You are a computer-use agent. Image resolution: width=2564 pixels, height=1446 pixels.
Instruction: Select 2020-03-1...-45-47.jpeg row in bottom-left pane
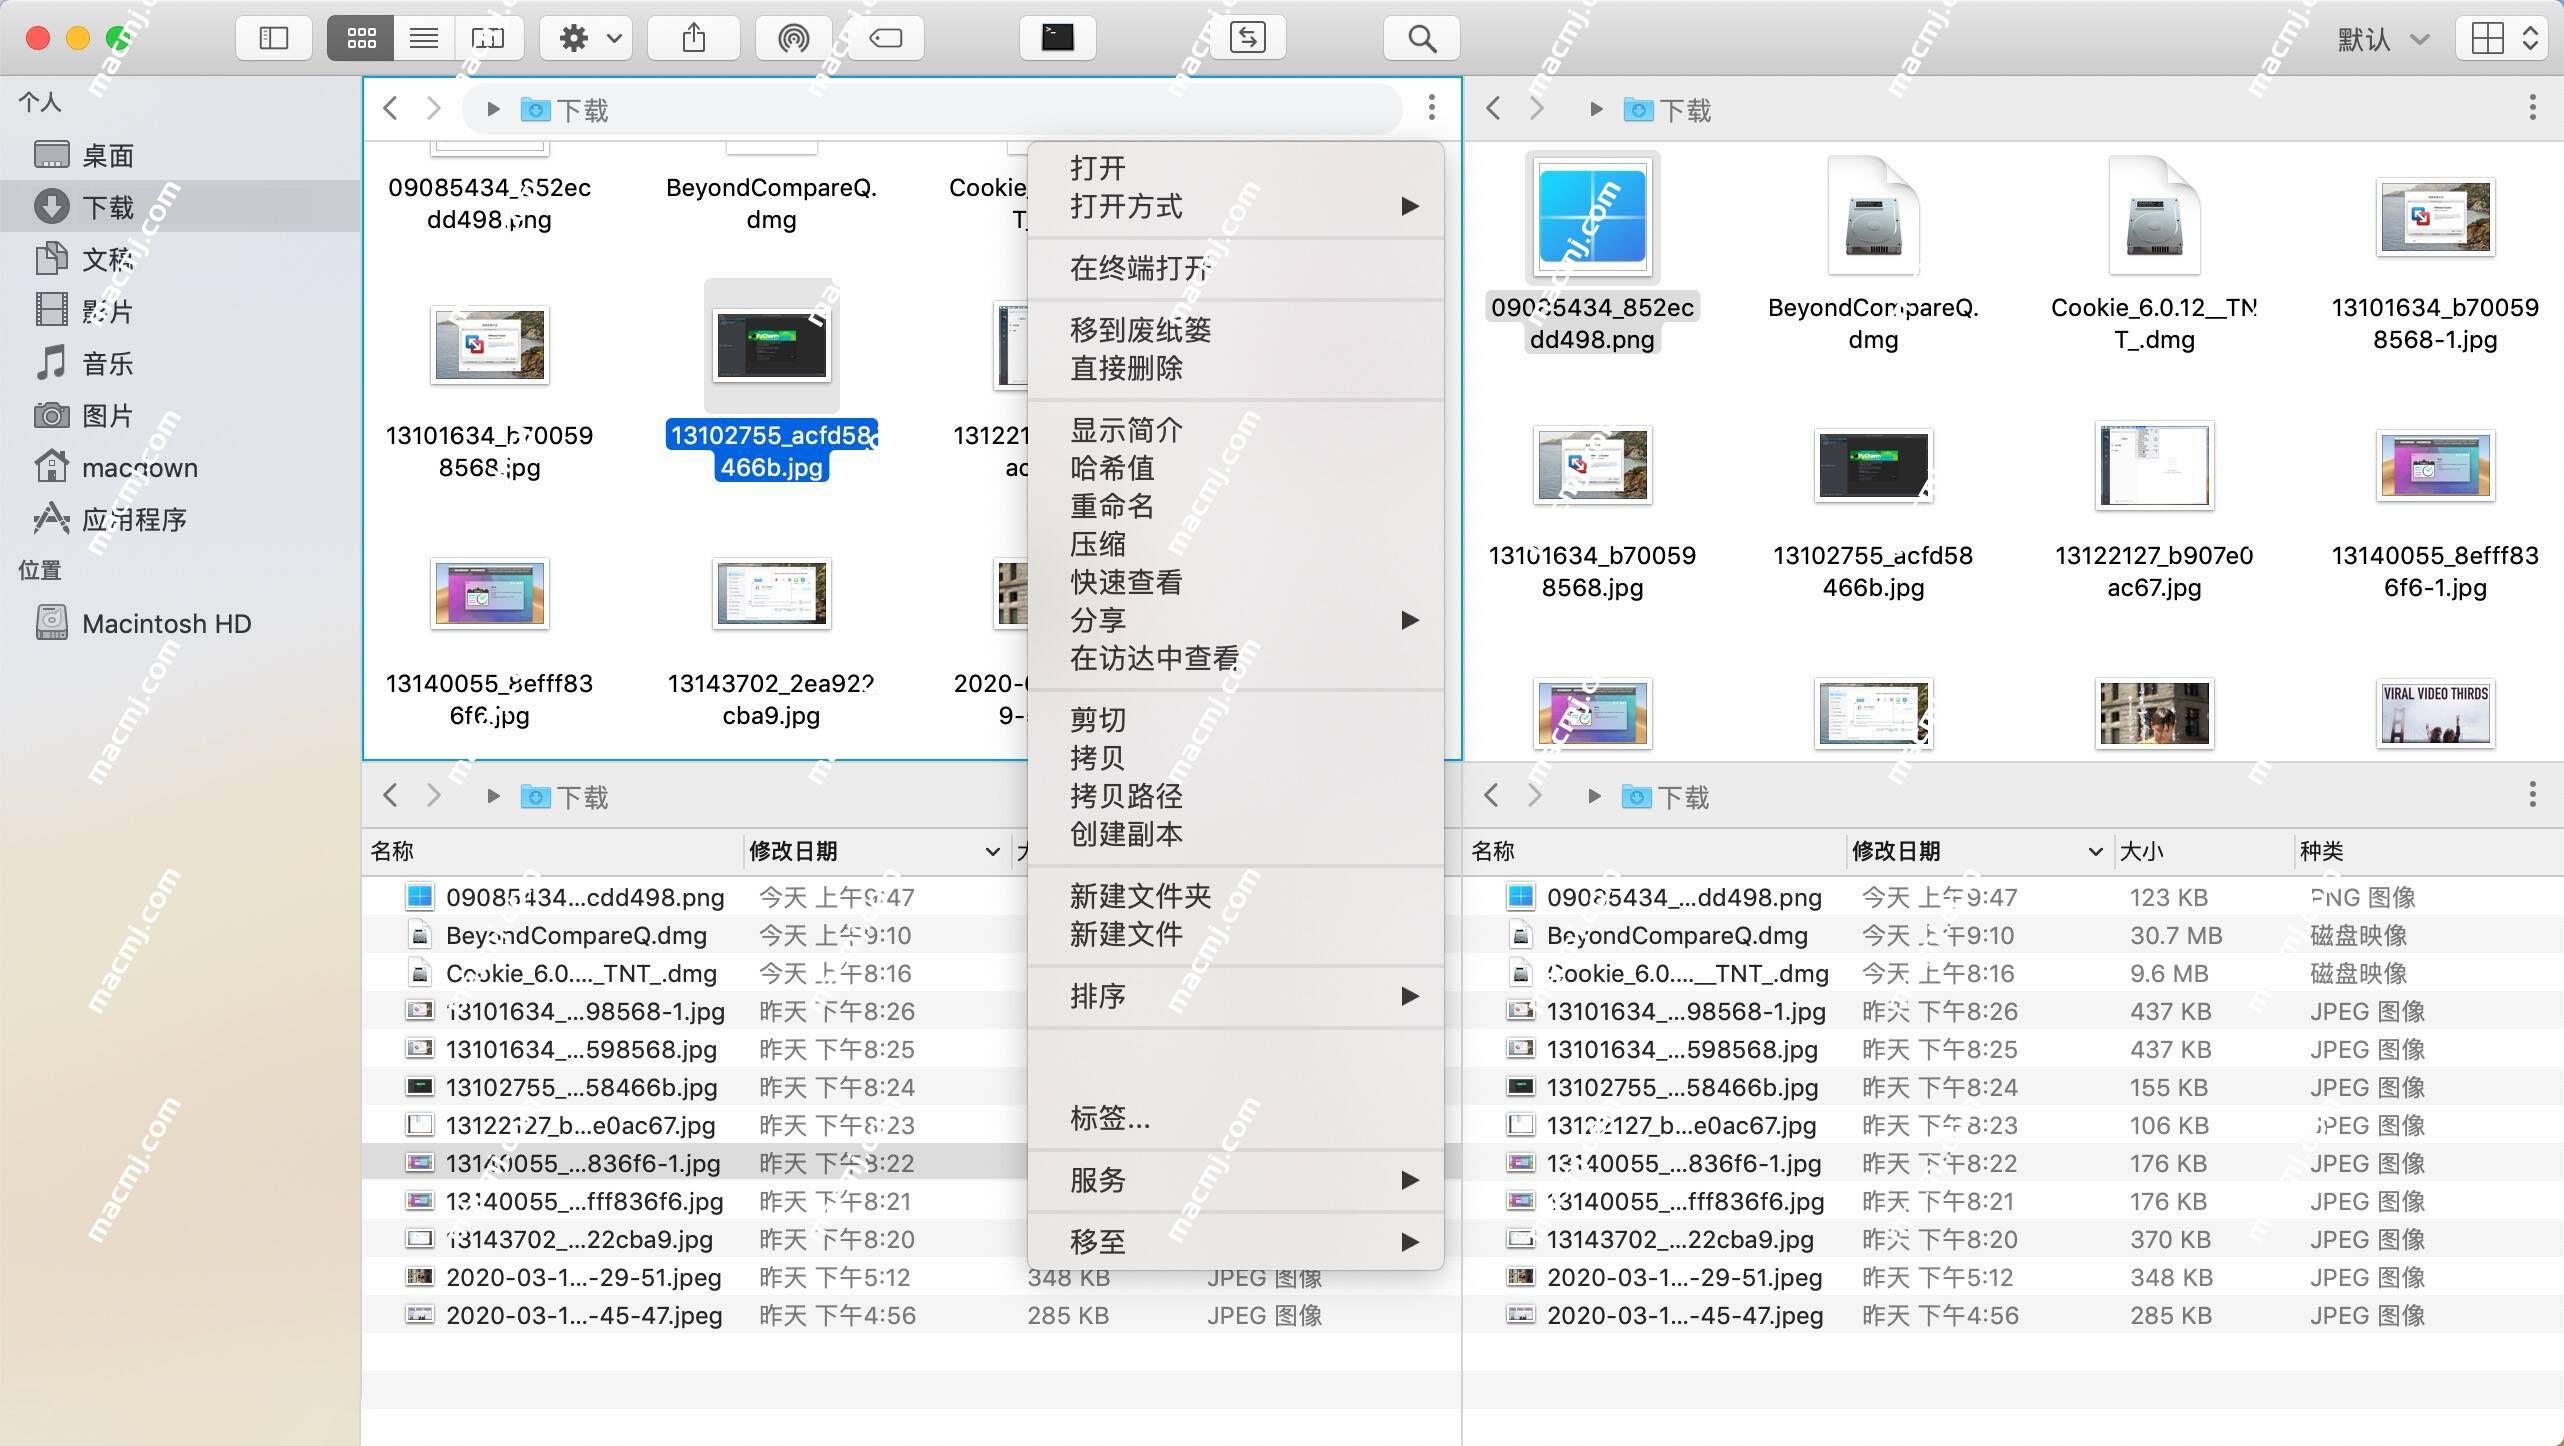pos(911,1315)
